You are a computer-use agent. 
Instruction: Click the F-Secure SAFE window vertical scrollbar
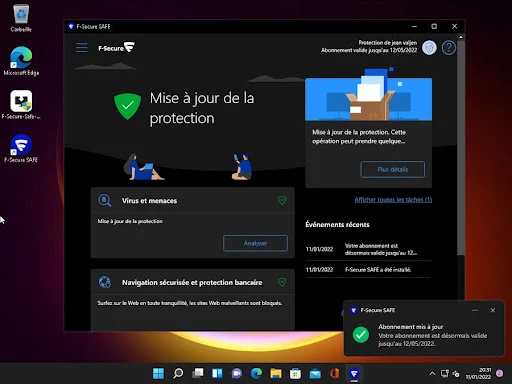tap(461, 148)
